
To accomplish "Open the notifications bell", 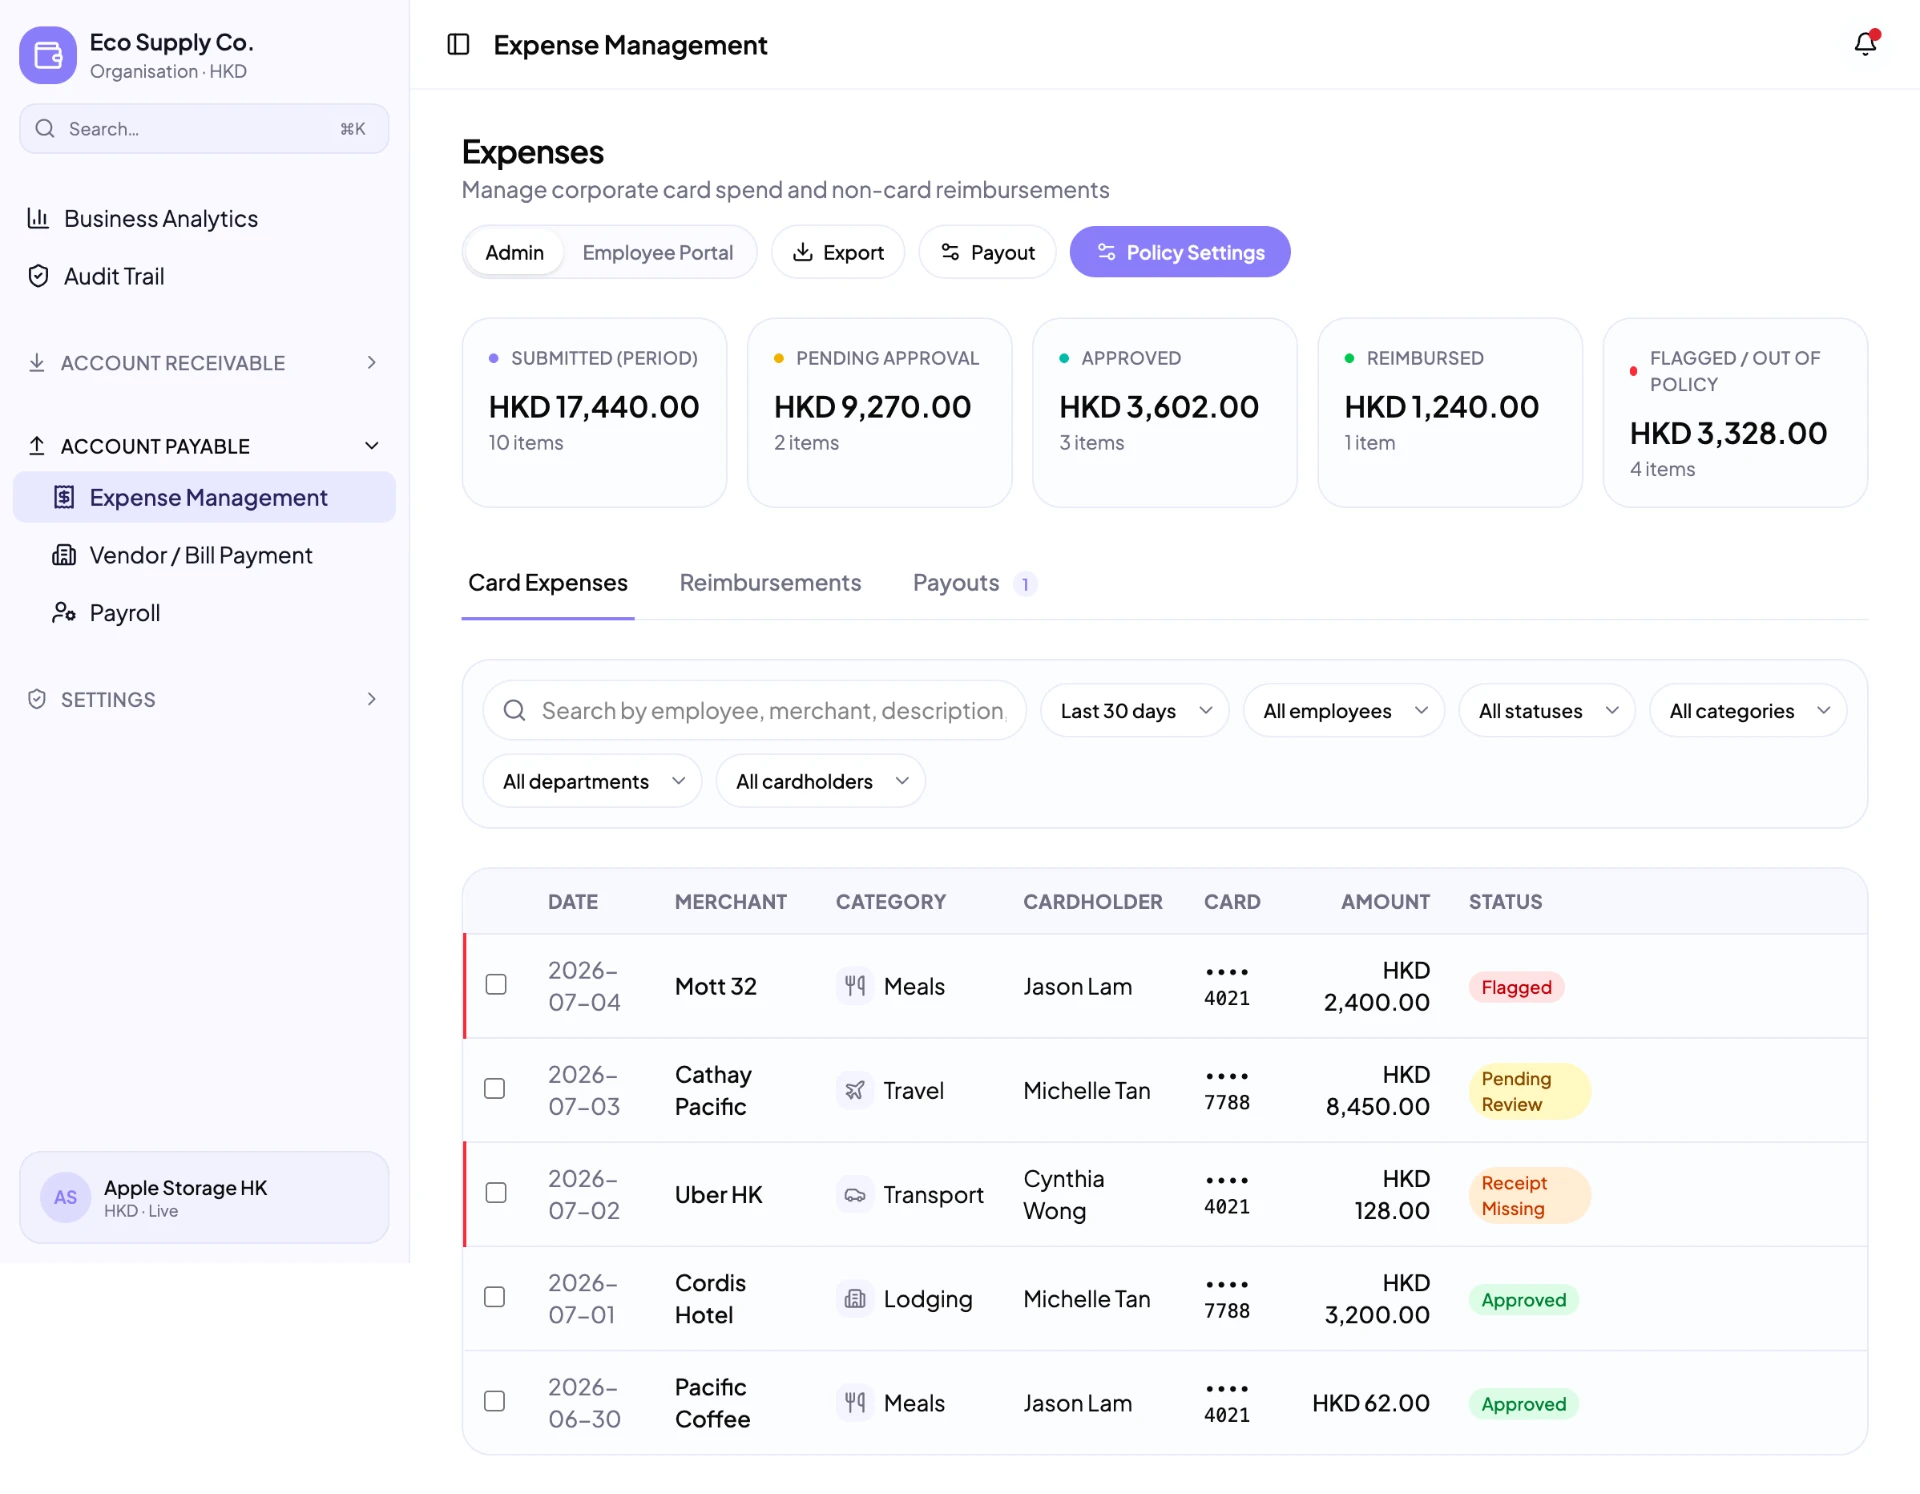I will [1865, 44].
